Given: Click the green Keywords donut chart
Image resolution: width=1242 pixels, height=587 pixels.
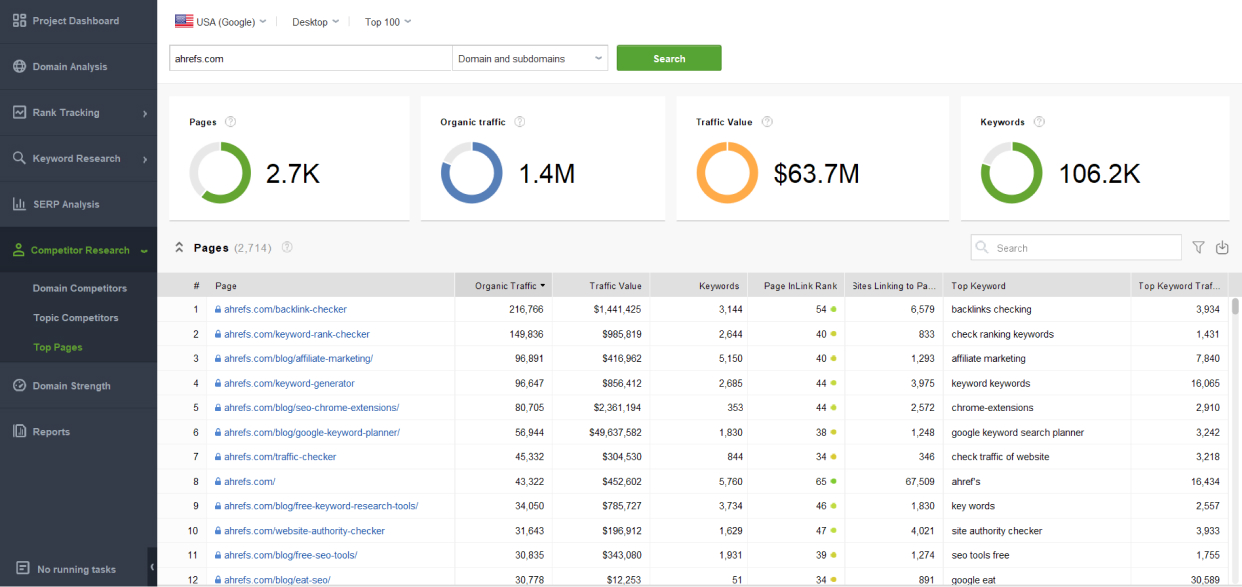Looking at the screenshot, I should [1012, 173].
